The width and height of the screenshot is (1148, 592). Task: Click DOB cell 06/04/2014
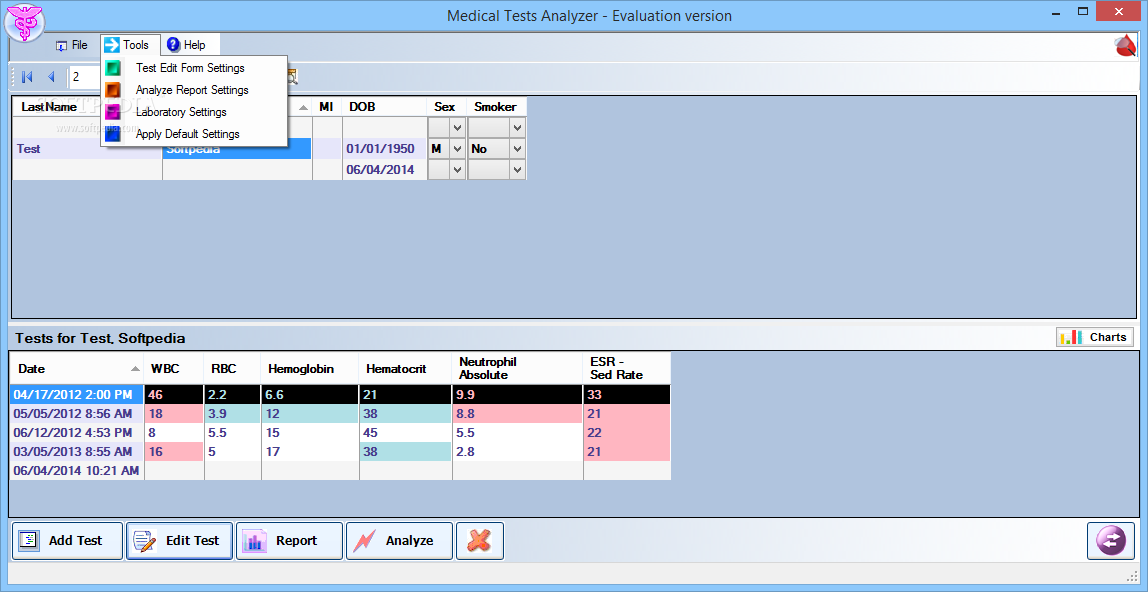coord(384,170)
